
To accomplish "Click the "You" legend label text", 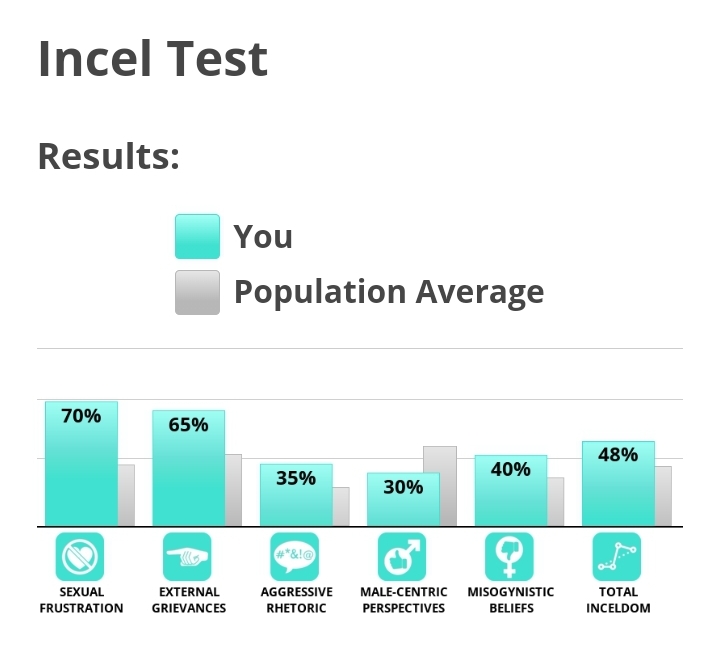I will [263, 237].
